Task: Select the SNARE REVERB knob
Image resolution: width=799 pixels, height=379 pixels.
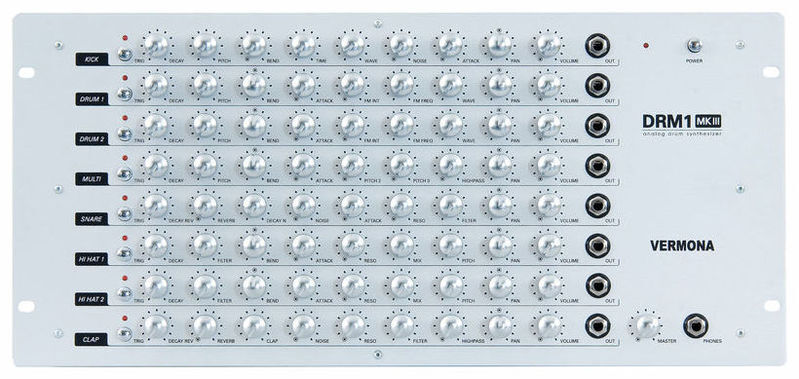Action: click(x=205, y=205)
